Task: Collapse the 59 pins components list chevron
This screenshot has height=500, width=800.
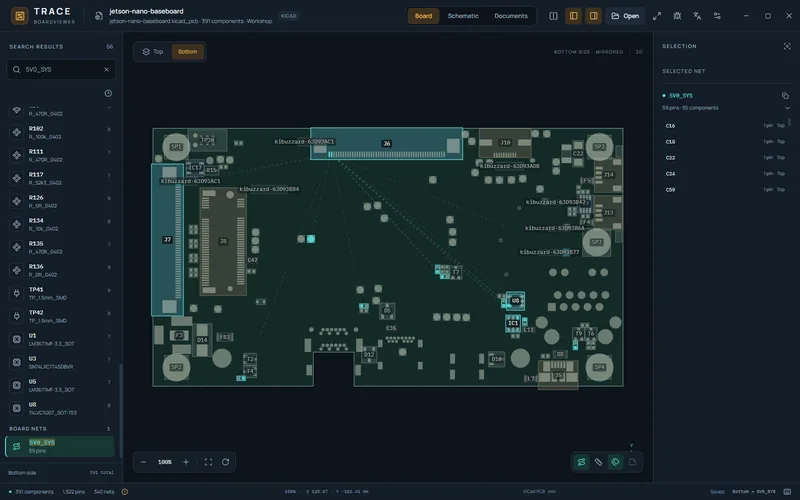Action: [x=787, y=108]
